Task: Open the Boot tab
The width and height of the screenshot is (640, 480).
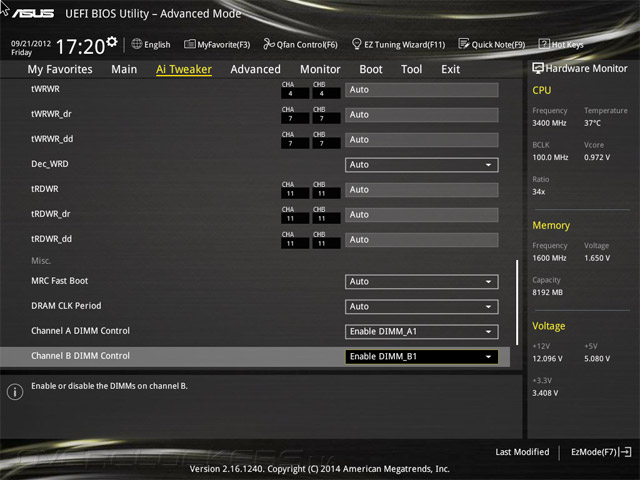Action: click(371, 69)
